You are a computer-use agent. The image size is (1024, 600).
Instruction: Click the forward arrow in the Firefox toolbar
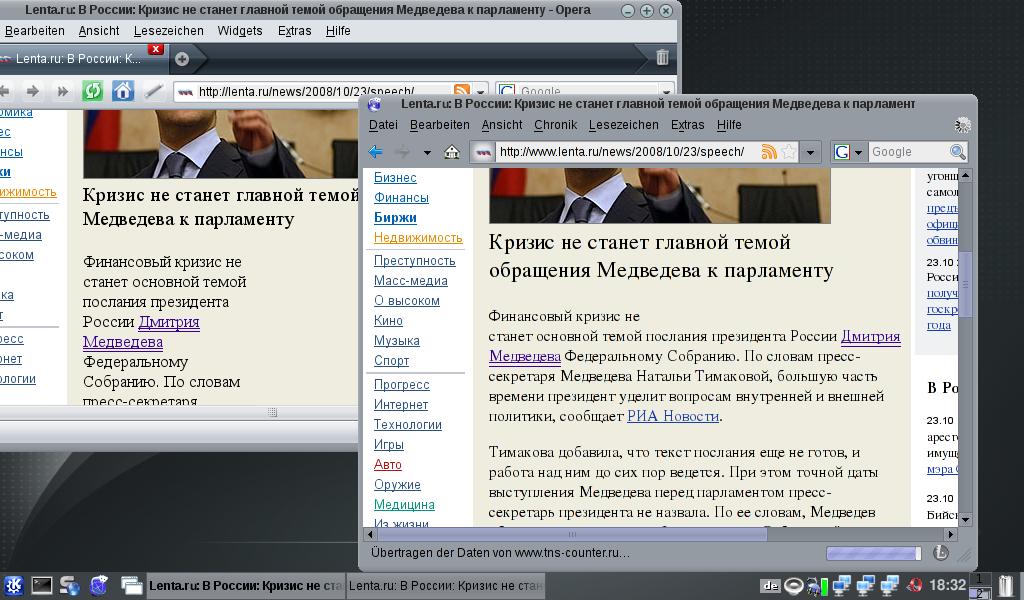(402, 152)
